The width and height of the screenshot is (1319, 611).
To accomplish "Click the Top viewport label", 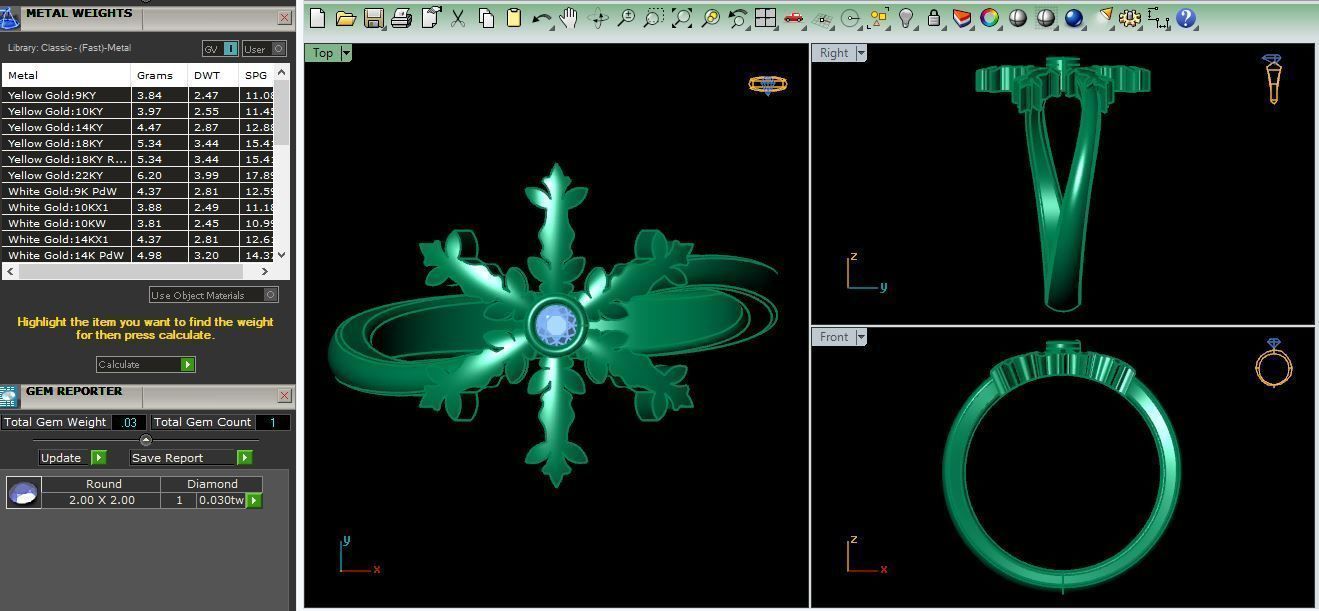I will [x=323, y=53].
